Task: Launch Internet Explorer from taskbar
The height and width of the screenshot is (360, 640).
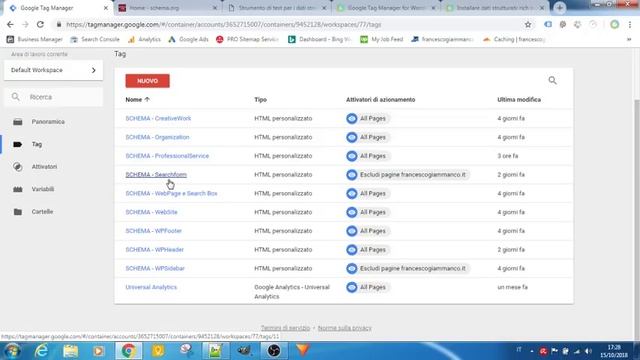Action: point(41,351)
